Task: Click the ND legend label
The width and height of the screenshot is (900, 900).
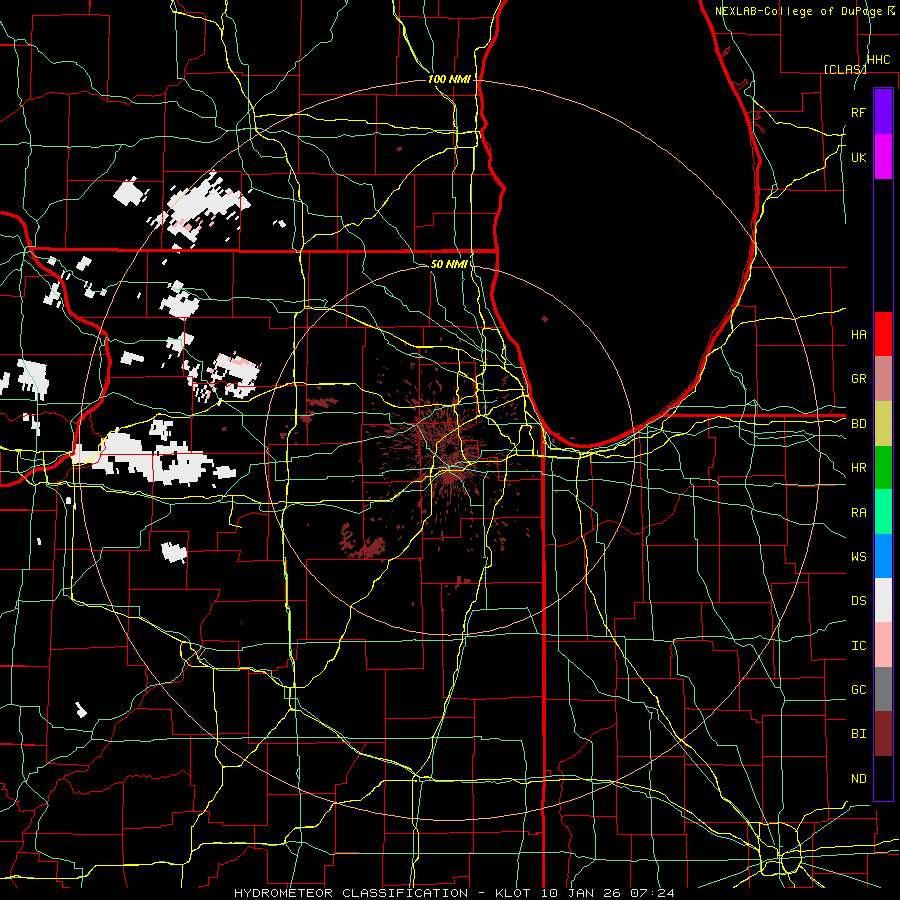Action: (859, 779)
